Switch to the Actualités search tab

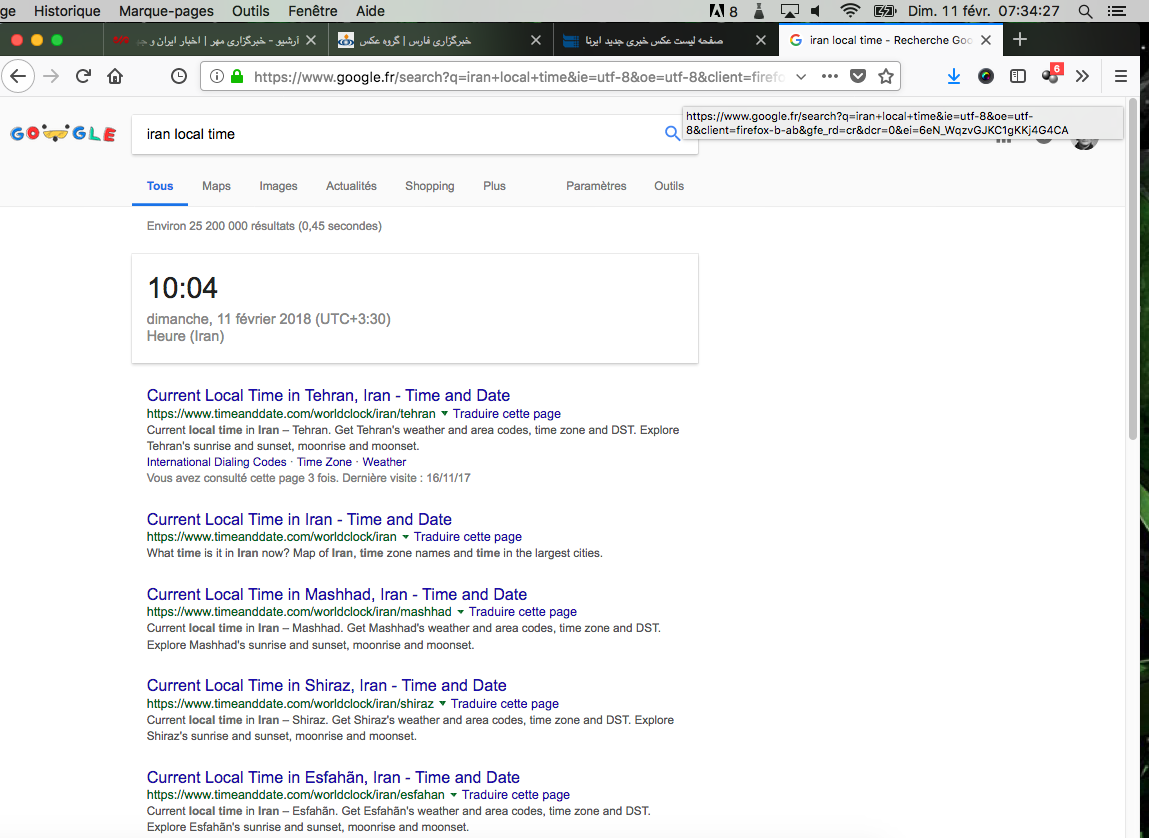[351, 186]
